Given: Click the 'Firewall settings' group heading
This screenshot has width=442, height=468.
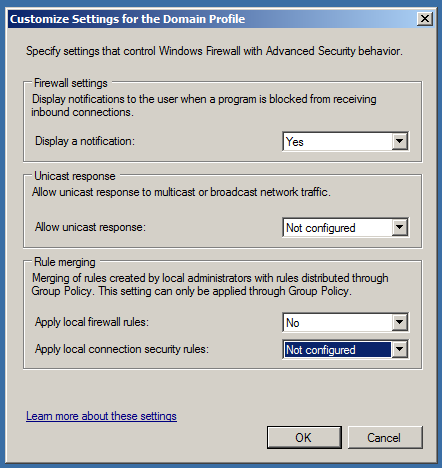Looking at the screenshot, I should [x=71, y=83].
